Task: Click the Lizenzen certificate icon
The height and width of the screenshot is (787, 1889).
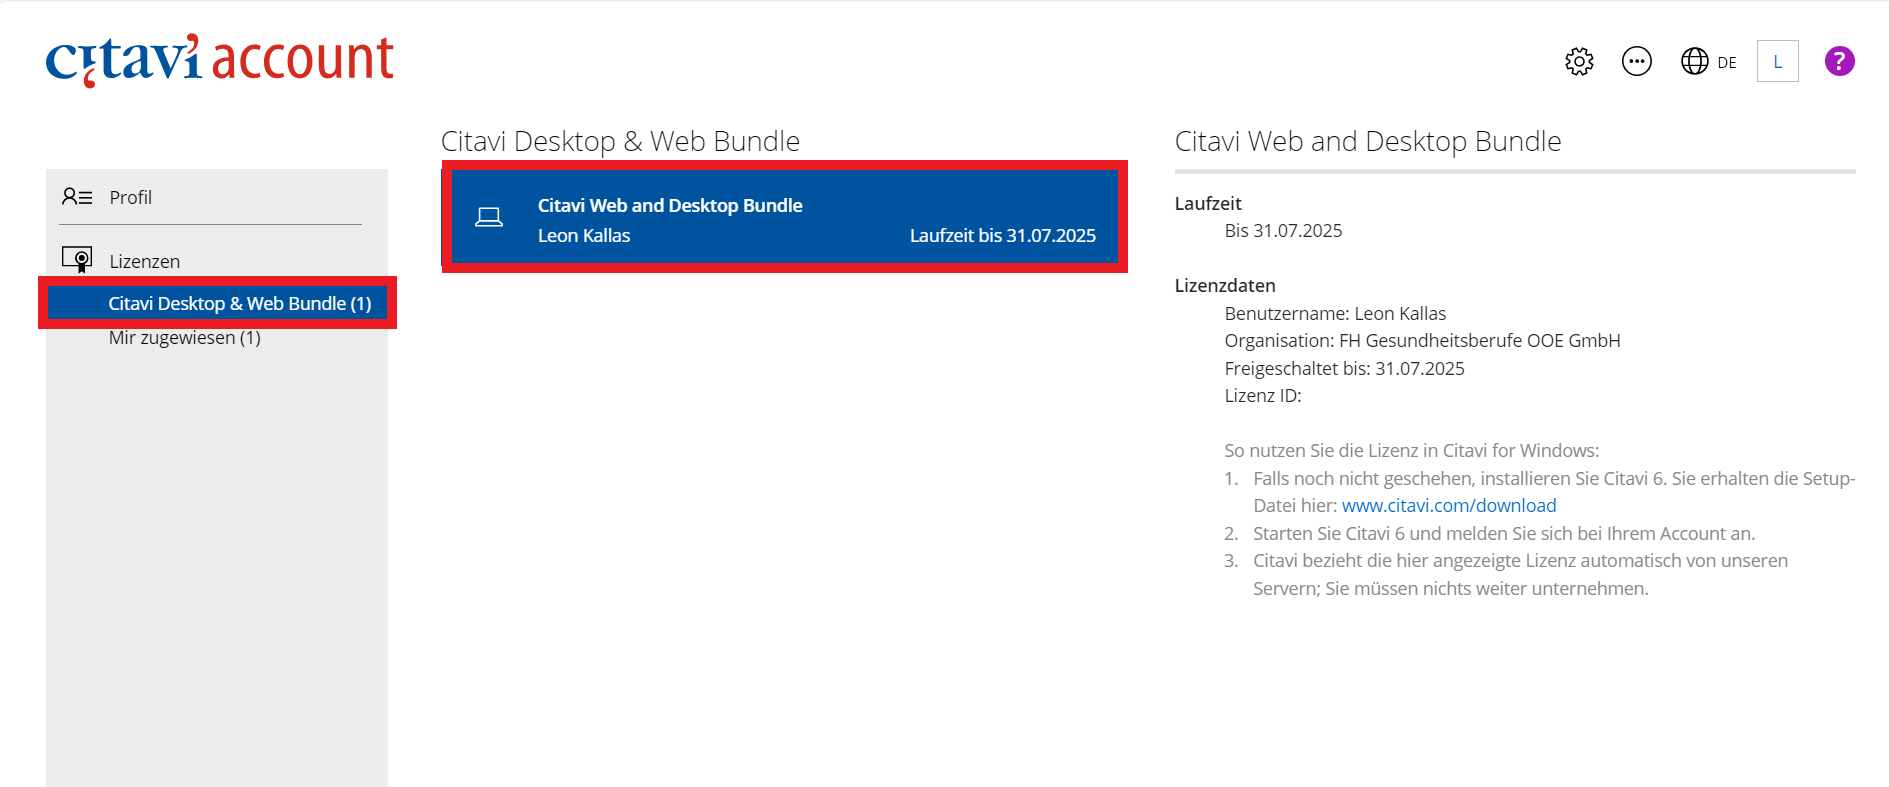Action: pyautogui.click(x=77, y=260)
